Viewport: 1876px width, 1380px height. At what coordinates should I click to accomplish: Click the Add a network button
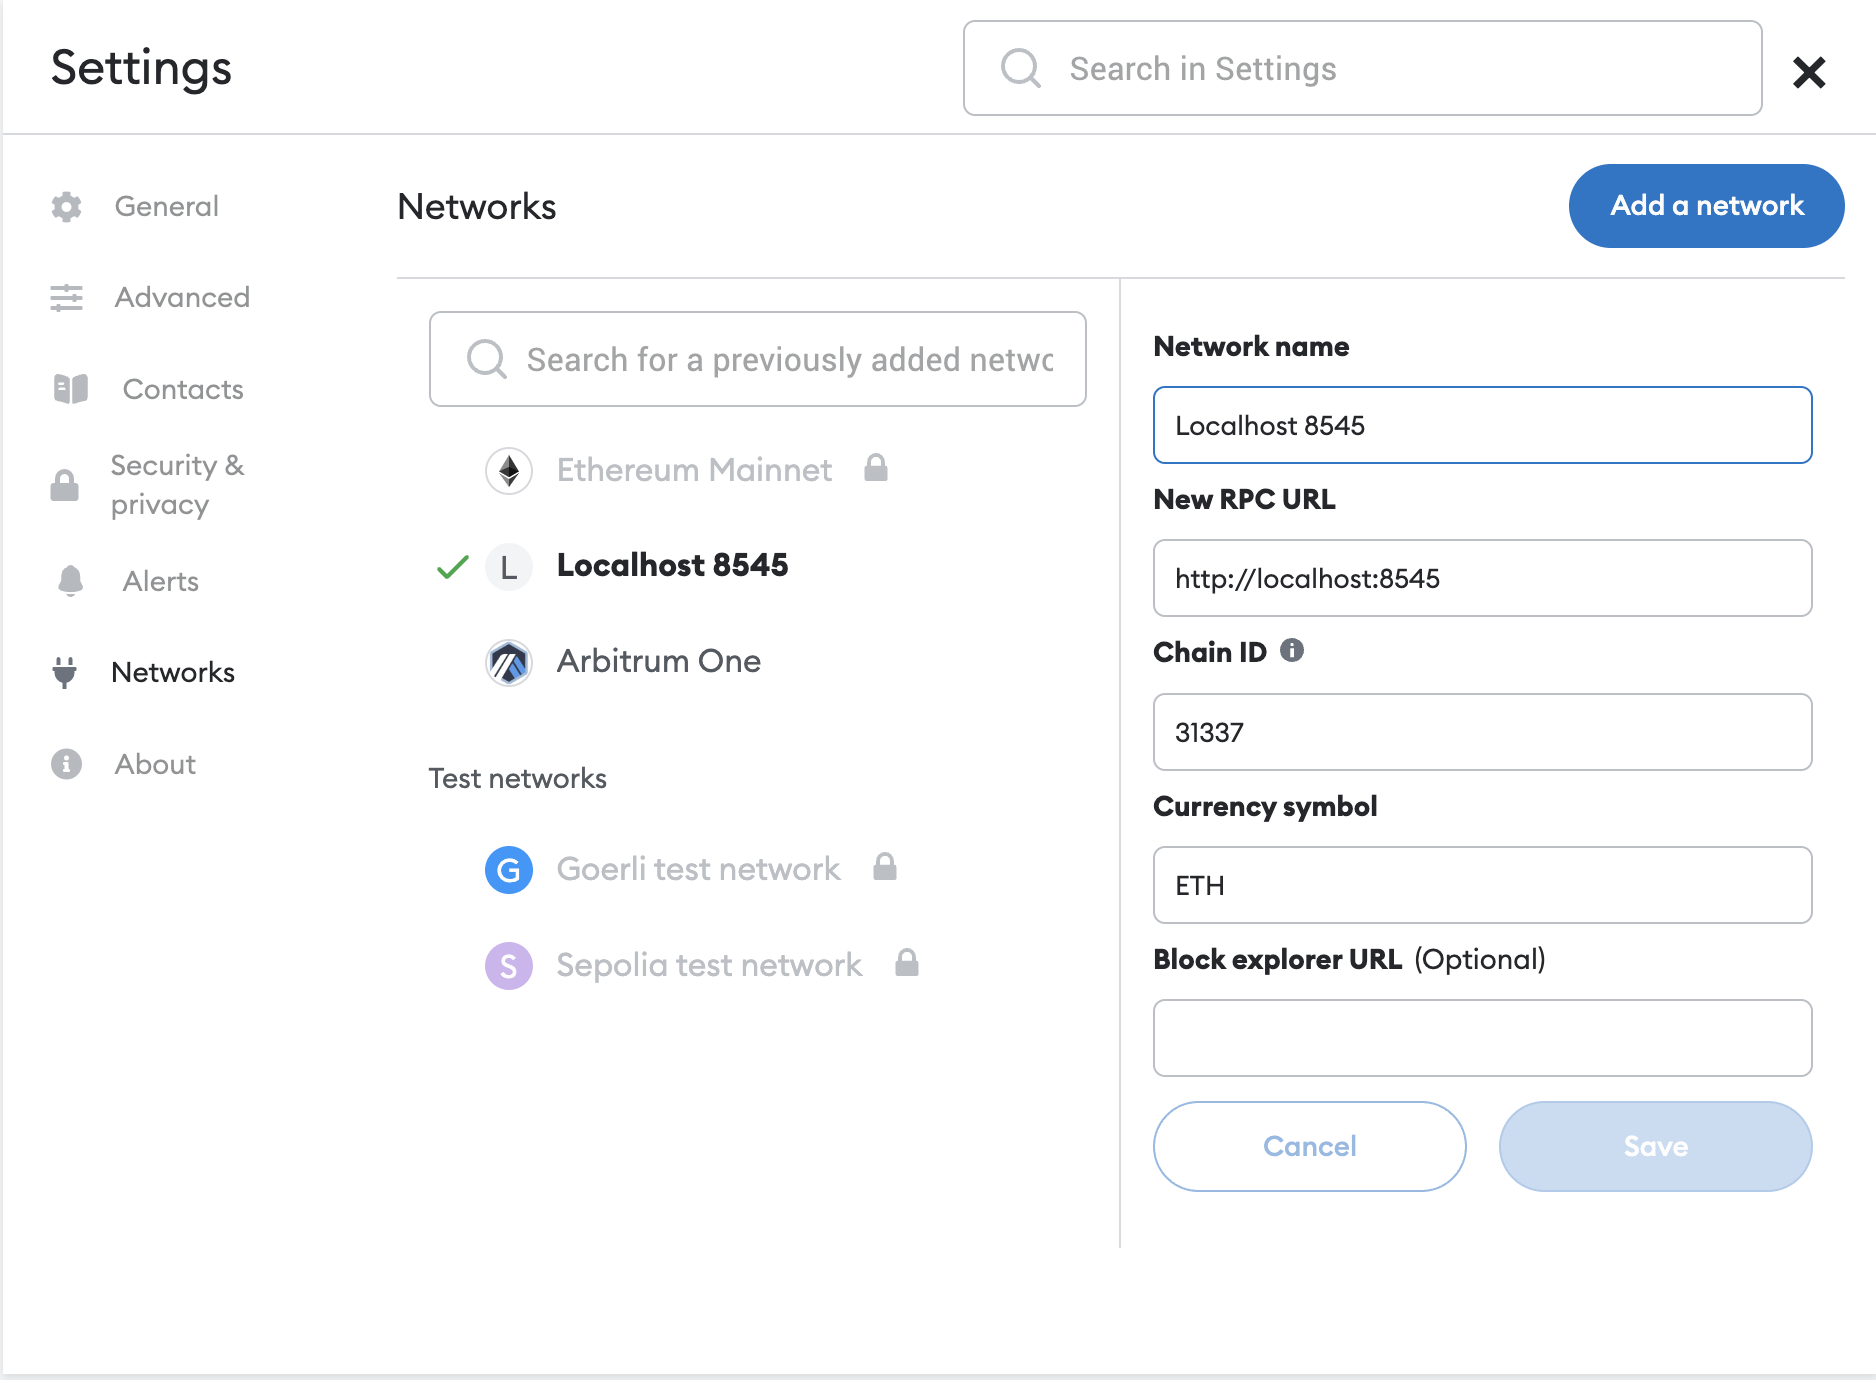(1707, 206)
